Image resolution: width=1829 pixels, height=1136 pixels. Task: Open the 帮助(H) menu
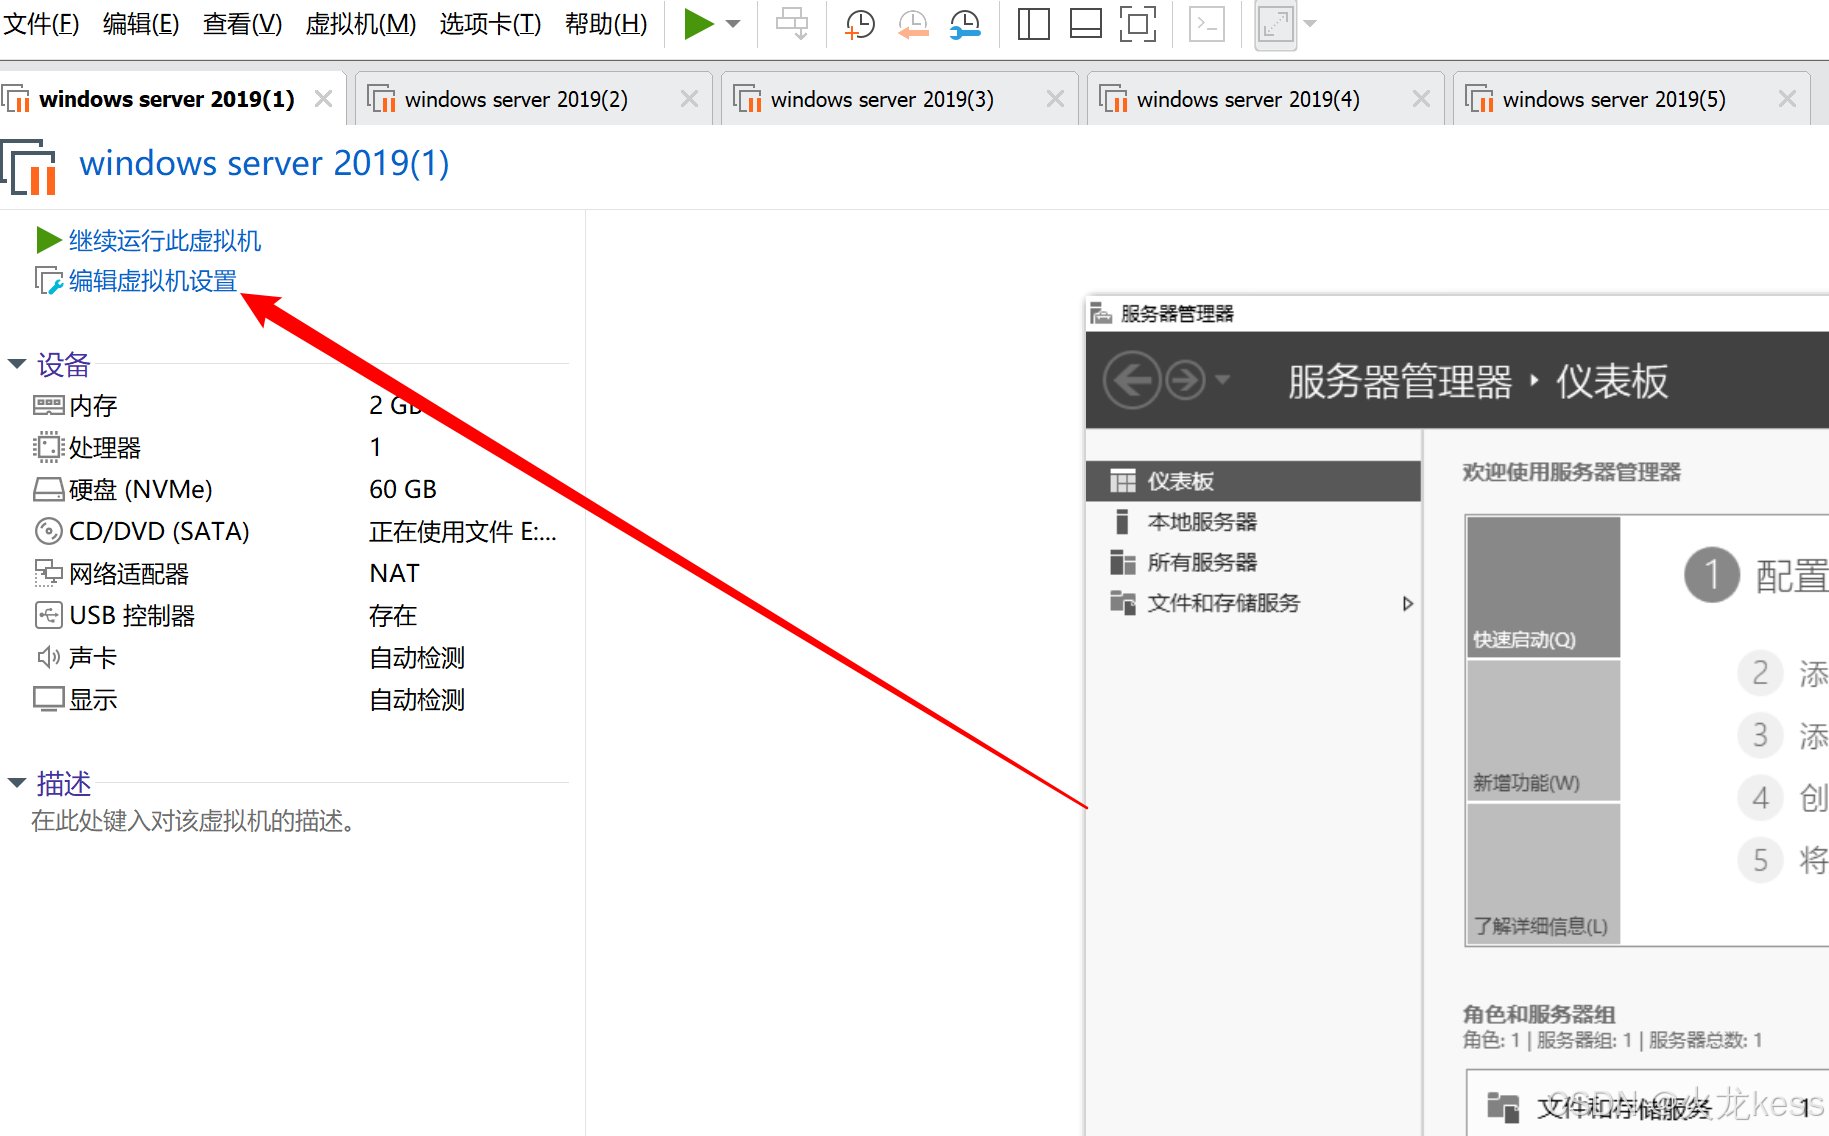pyautogui.click(x=606, y=24)
